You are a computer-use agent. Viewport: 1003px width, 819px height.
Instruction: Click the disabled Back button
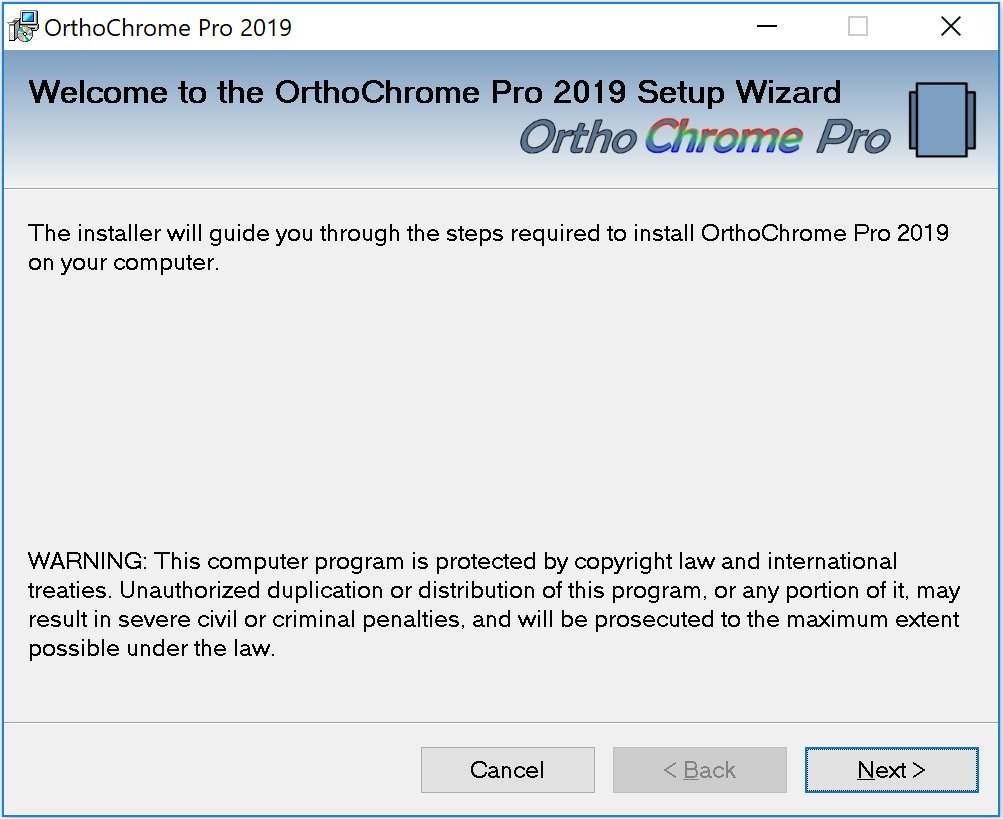click(700, 770)
